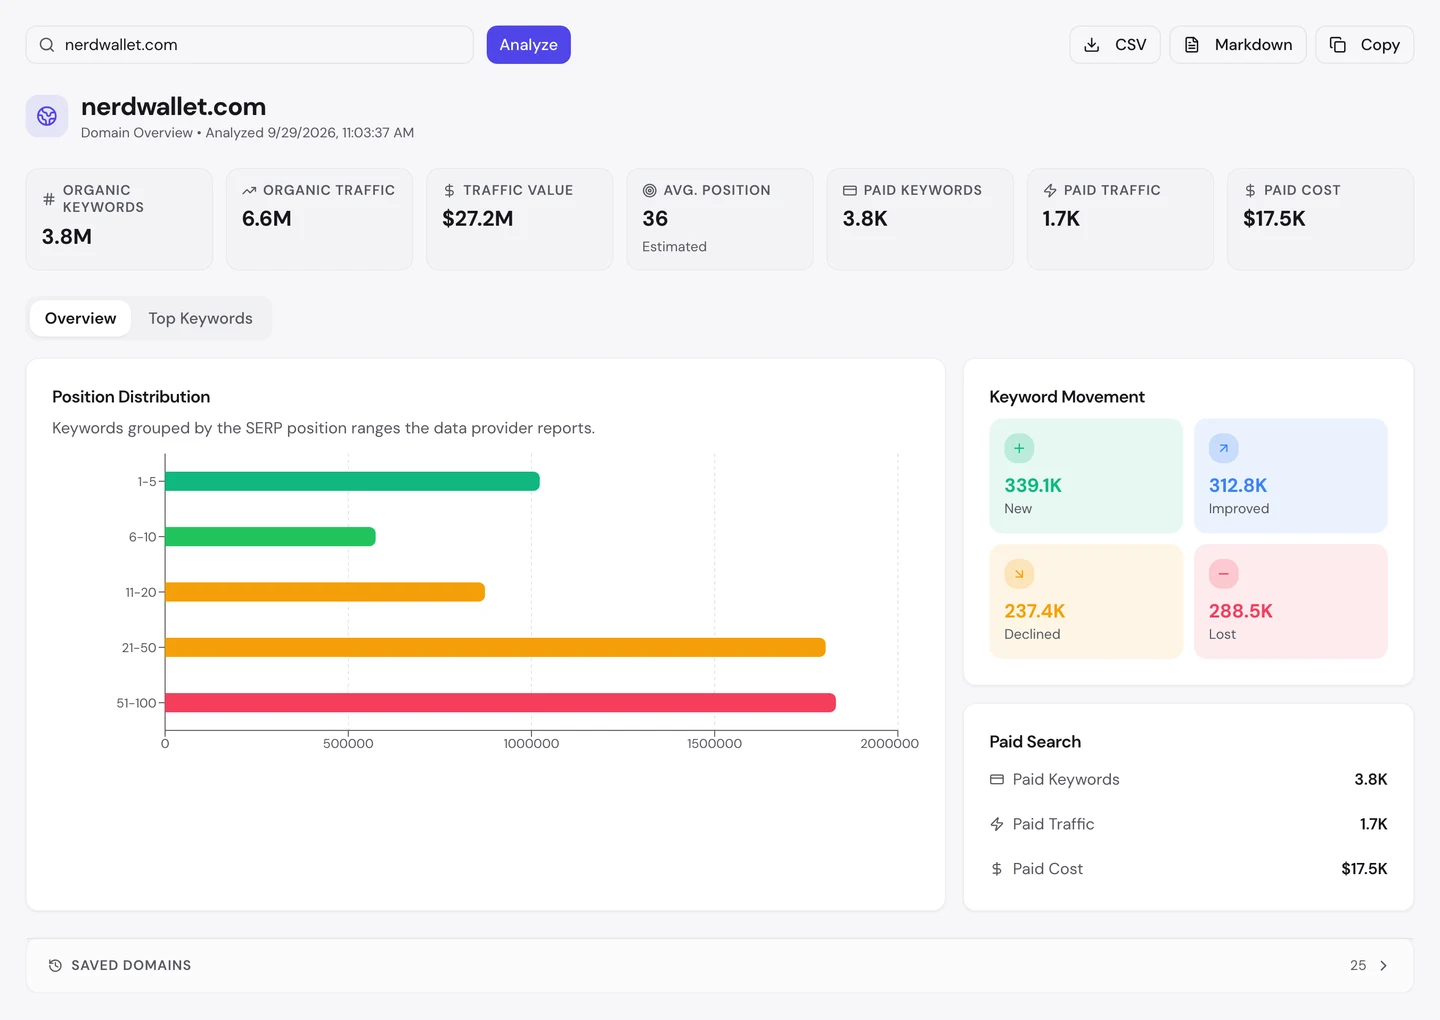Click the orange down-arrow icon on Declined card
Viewport: 1440px width, 1020px height.
(1019, 574)
